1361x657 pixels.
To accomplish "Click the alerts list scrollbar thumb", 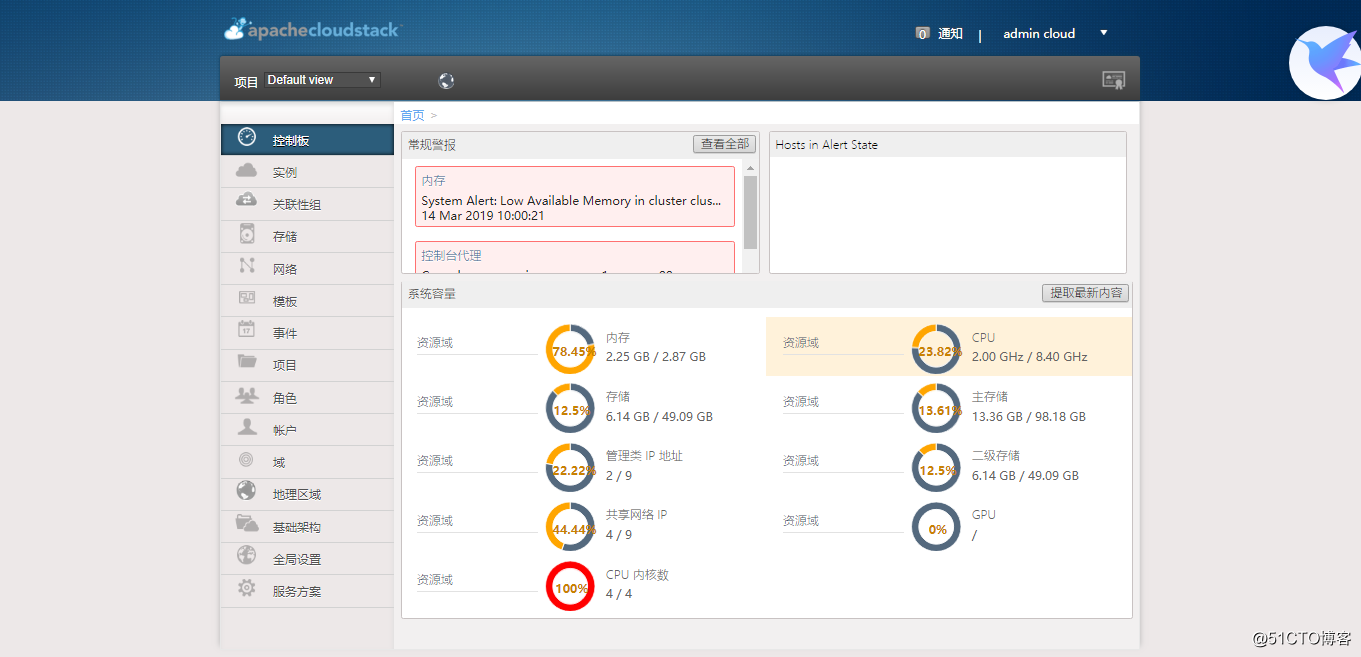I will pyautogui.click(x=751, y=212).
